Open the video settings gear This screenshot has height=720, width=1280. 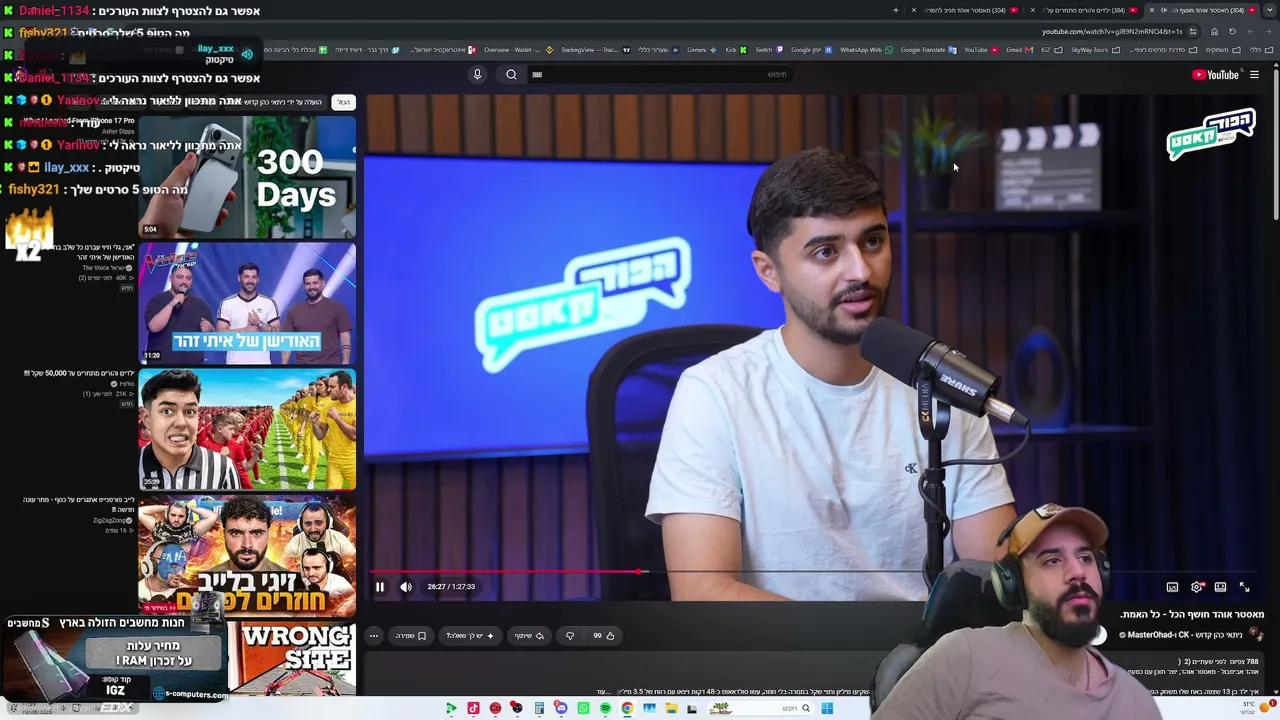(1197, 587)
